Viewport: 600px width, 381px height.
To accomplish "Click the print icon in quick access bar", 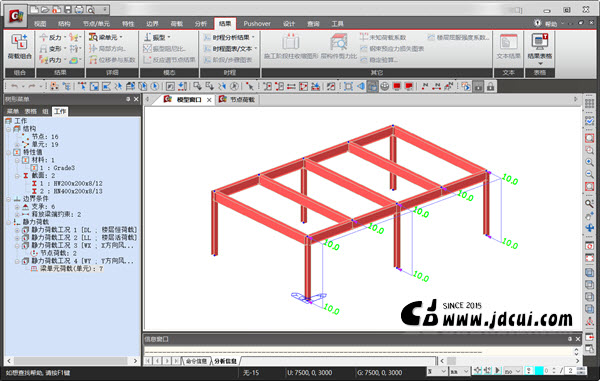I will coord(79,9).
